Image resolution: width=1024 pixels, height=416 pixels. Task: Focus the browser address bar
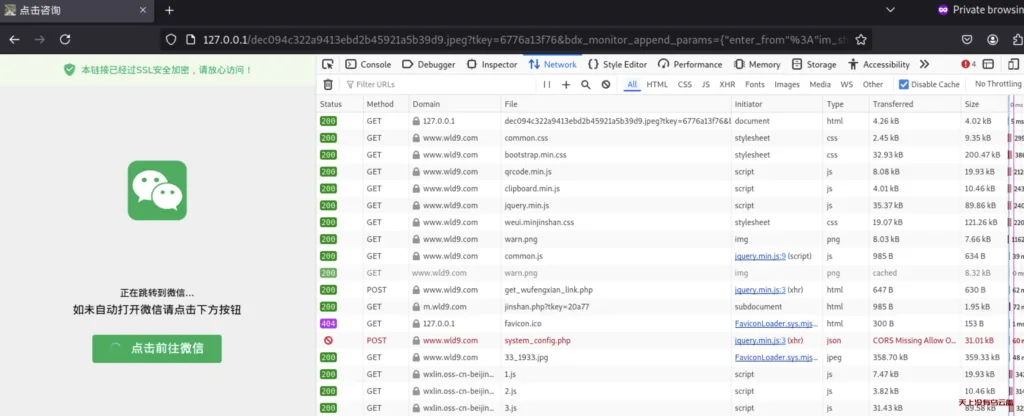[516, 40]
